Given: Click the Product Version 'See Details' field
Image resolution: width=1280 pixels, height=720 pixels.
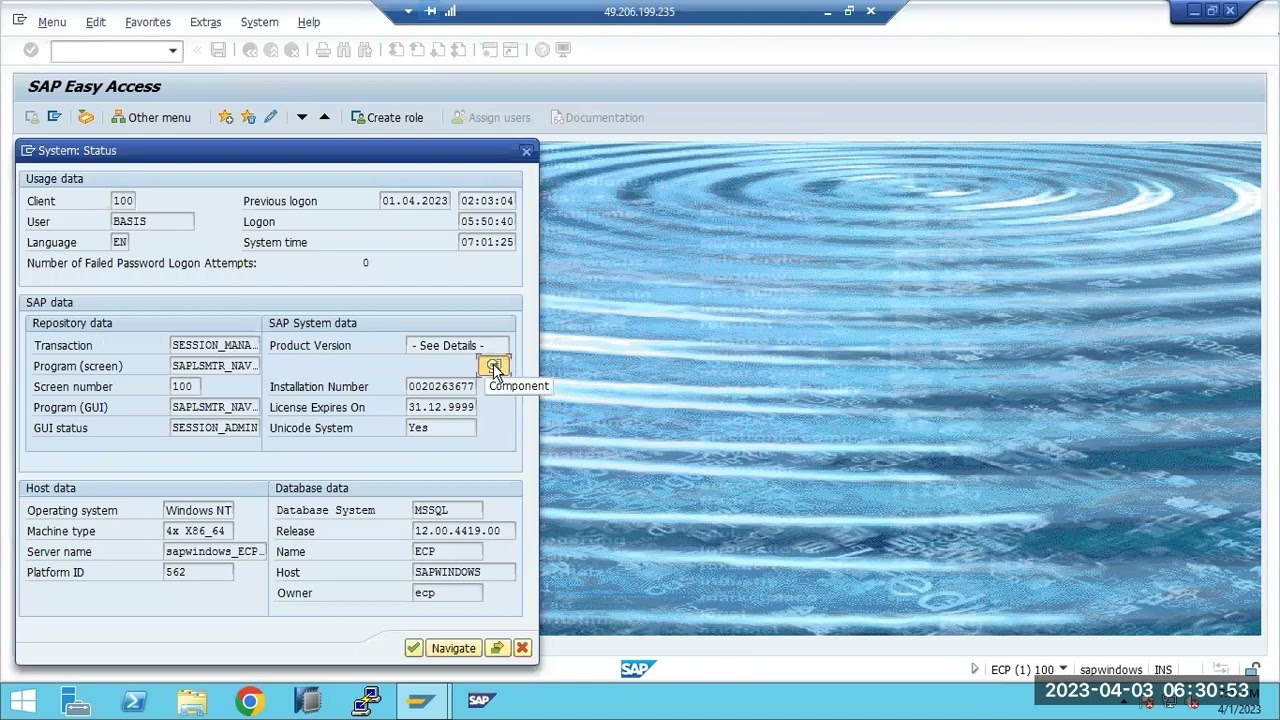Looking at the screenshot, I should coord(458,345).
